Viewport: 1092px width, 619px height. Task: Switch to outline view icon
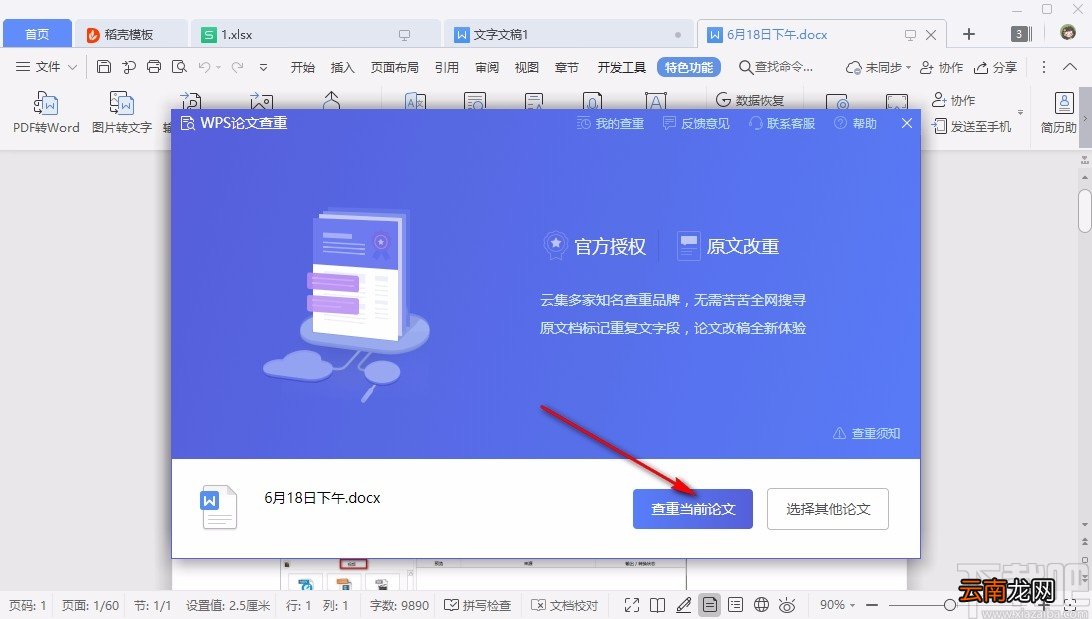tap(735, 605)
